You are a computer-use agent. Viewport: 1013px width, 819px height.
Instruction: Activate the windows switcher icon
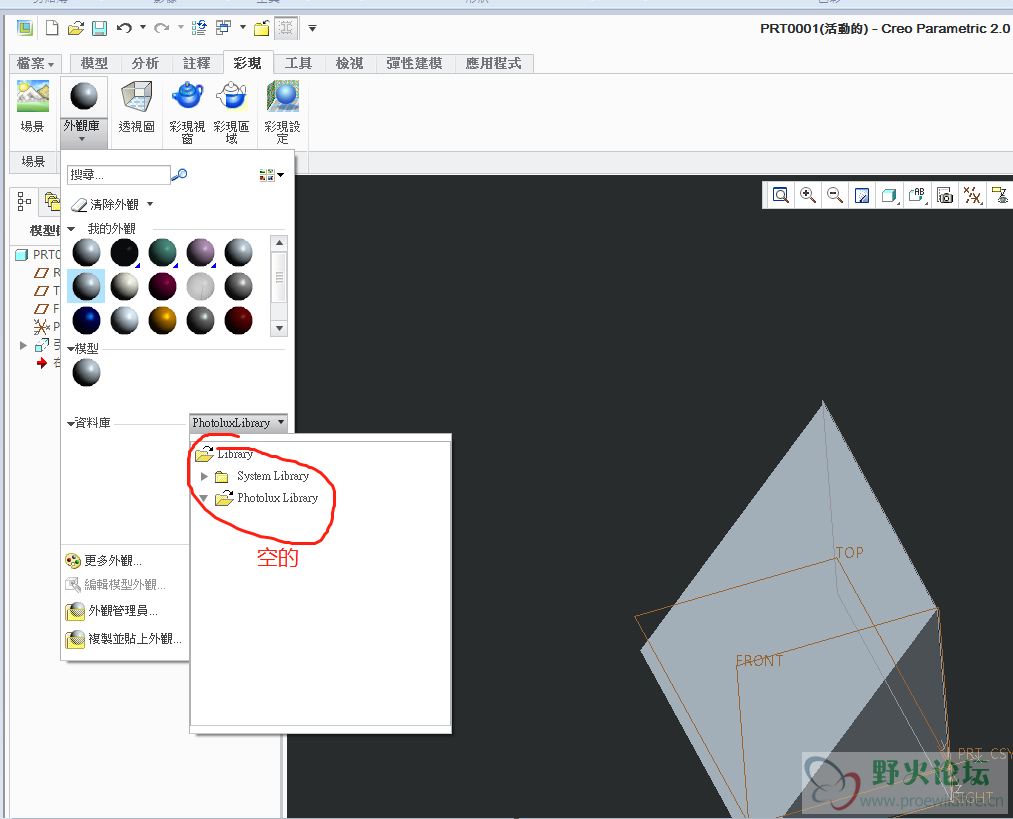tap(224, 28)
